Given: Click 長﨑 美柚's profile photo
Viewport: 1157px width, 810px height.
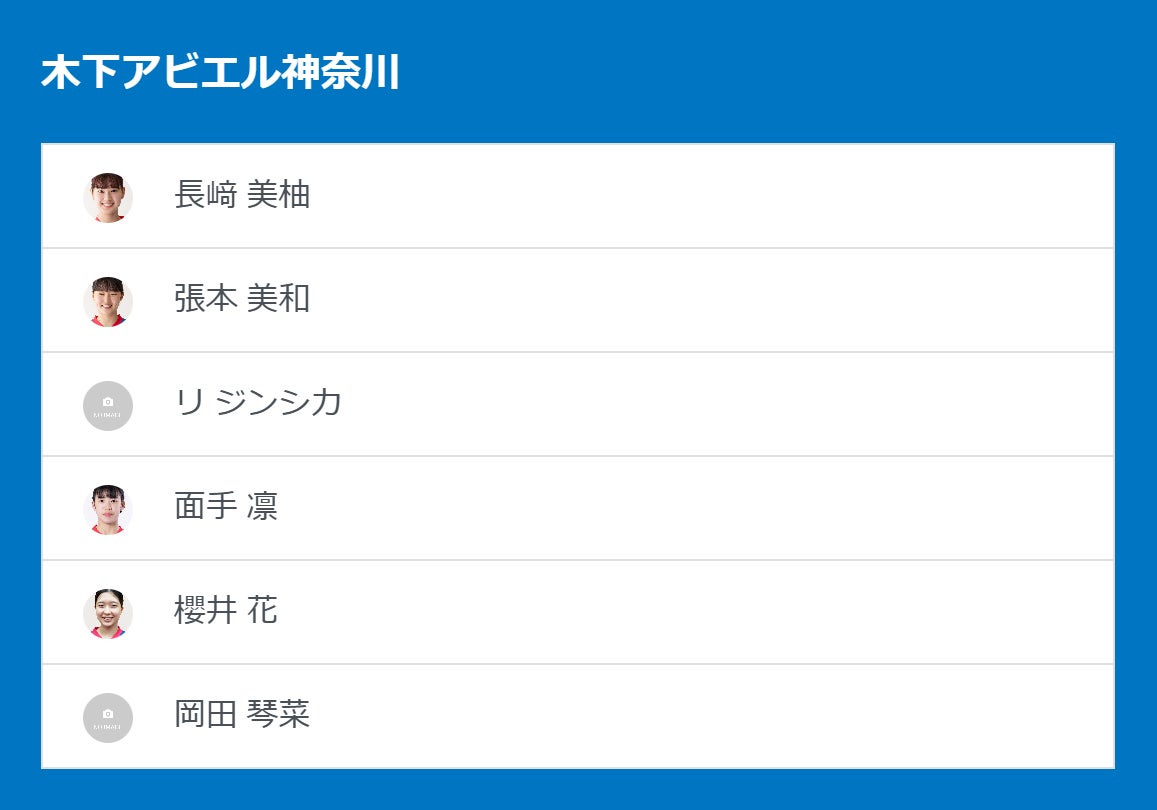Looking at the screenshot, I should pos(108,197).
